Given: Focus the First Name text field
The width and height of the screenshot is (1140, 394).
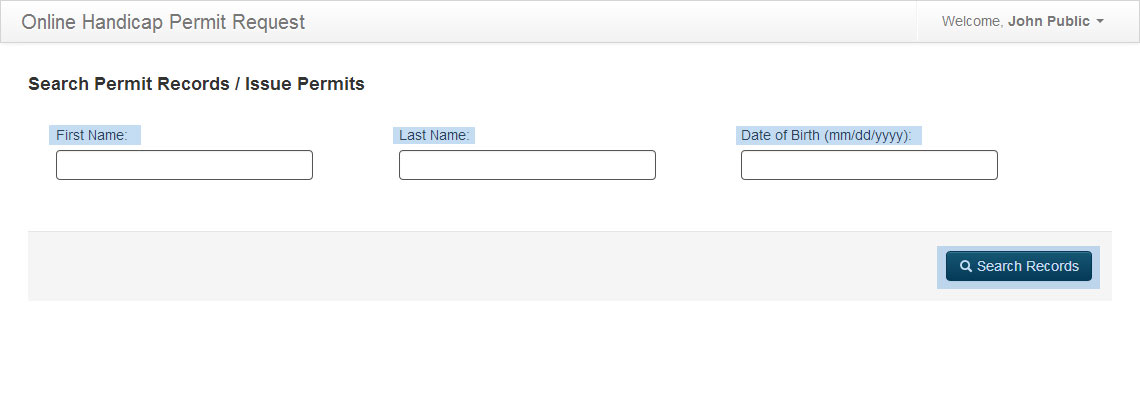Looking at the screenshot, I should [x=185, y=165].
